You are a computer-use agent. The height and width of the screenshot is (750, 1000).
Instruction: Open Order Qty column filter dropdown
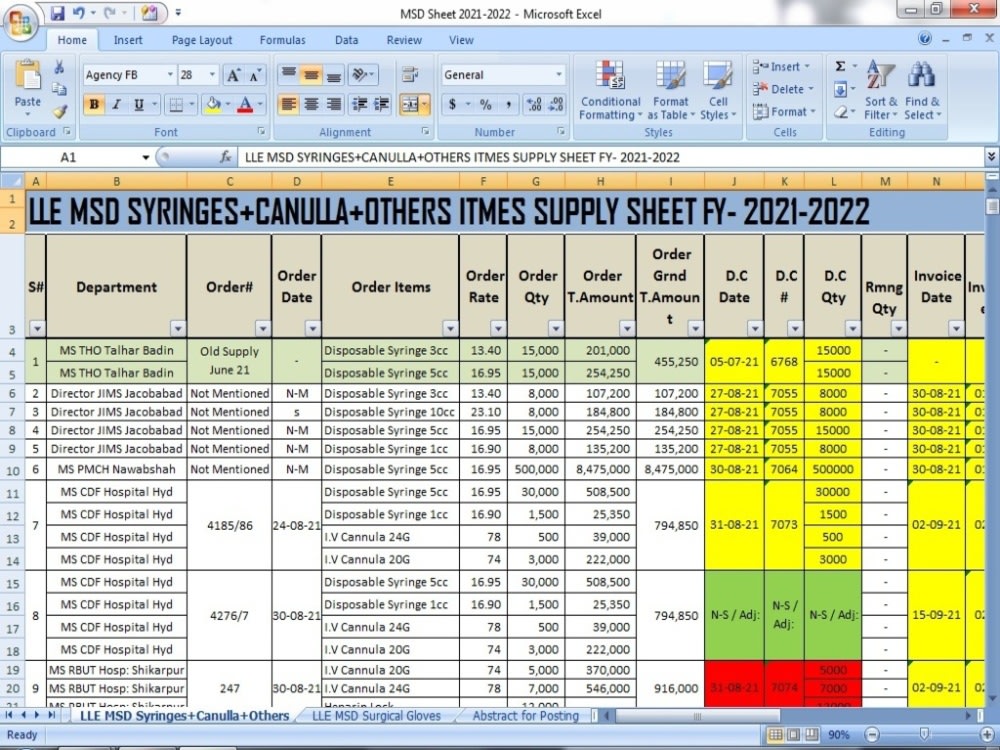coord(556,329)
